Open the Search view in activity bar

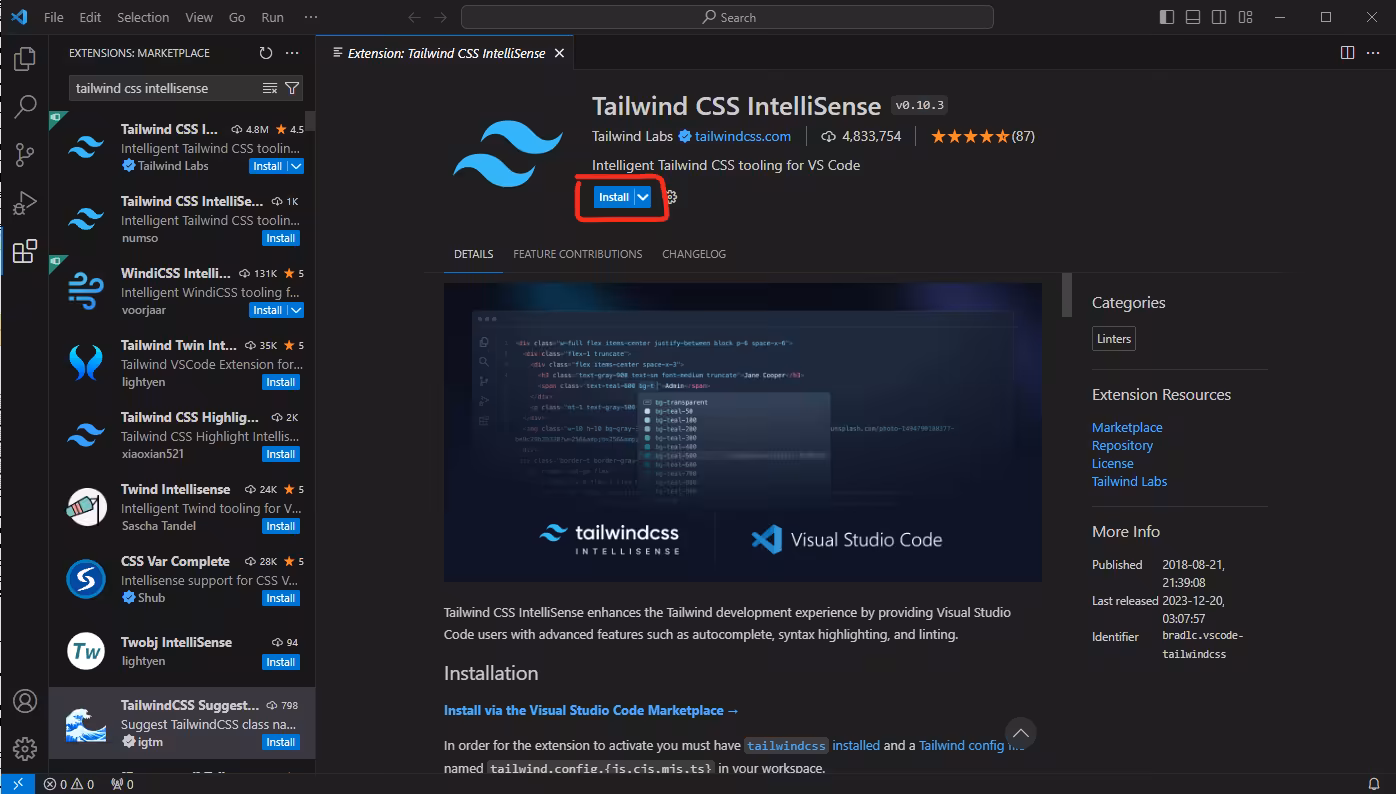tap(25, 106)
